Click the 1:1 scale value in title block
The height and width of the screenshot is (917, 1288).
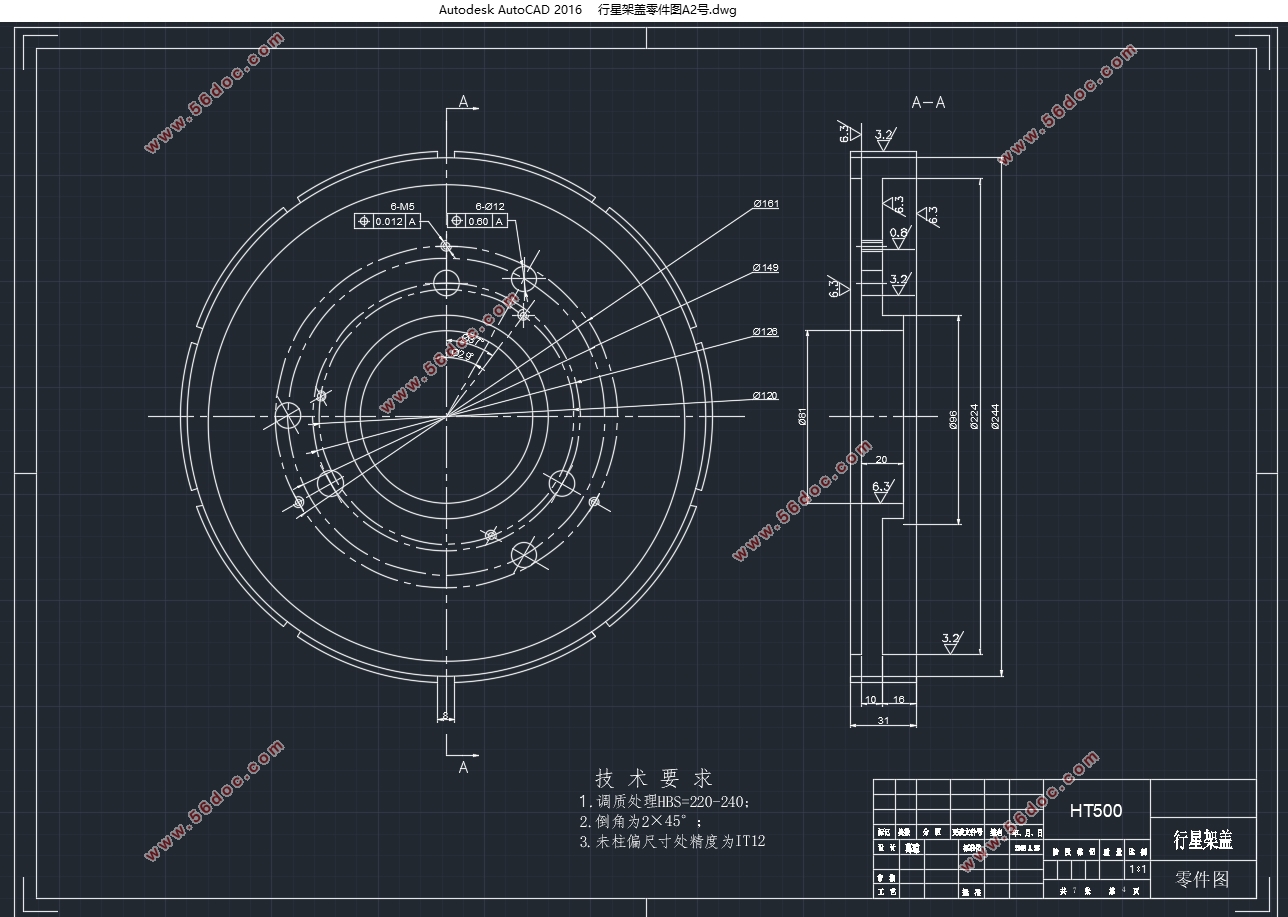(x=1136, y=869)
